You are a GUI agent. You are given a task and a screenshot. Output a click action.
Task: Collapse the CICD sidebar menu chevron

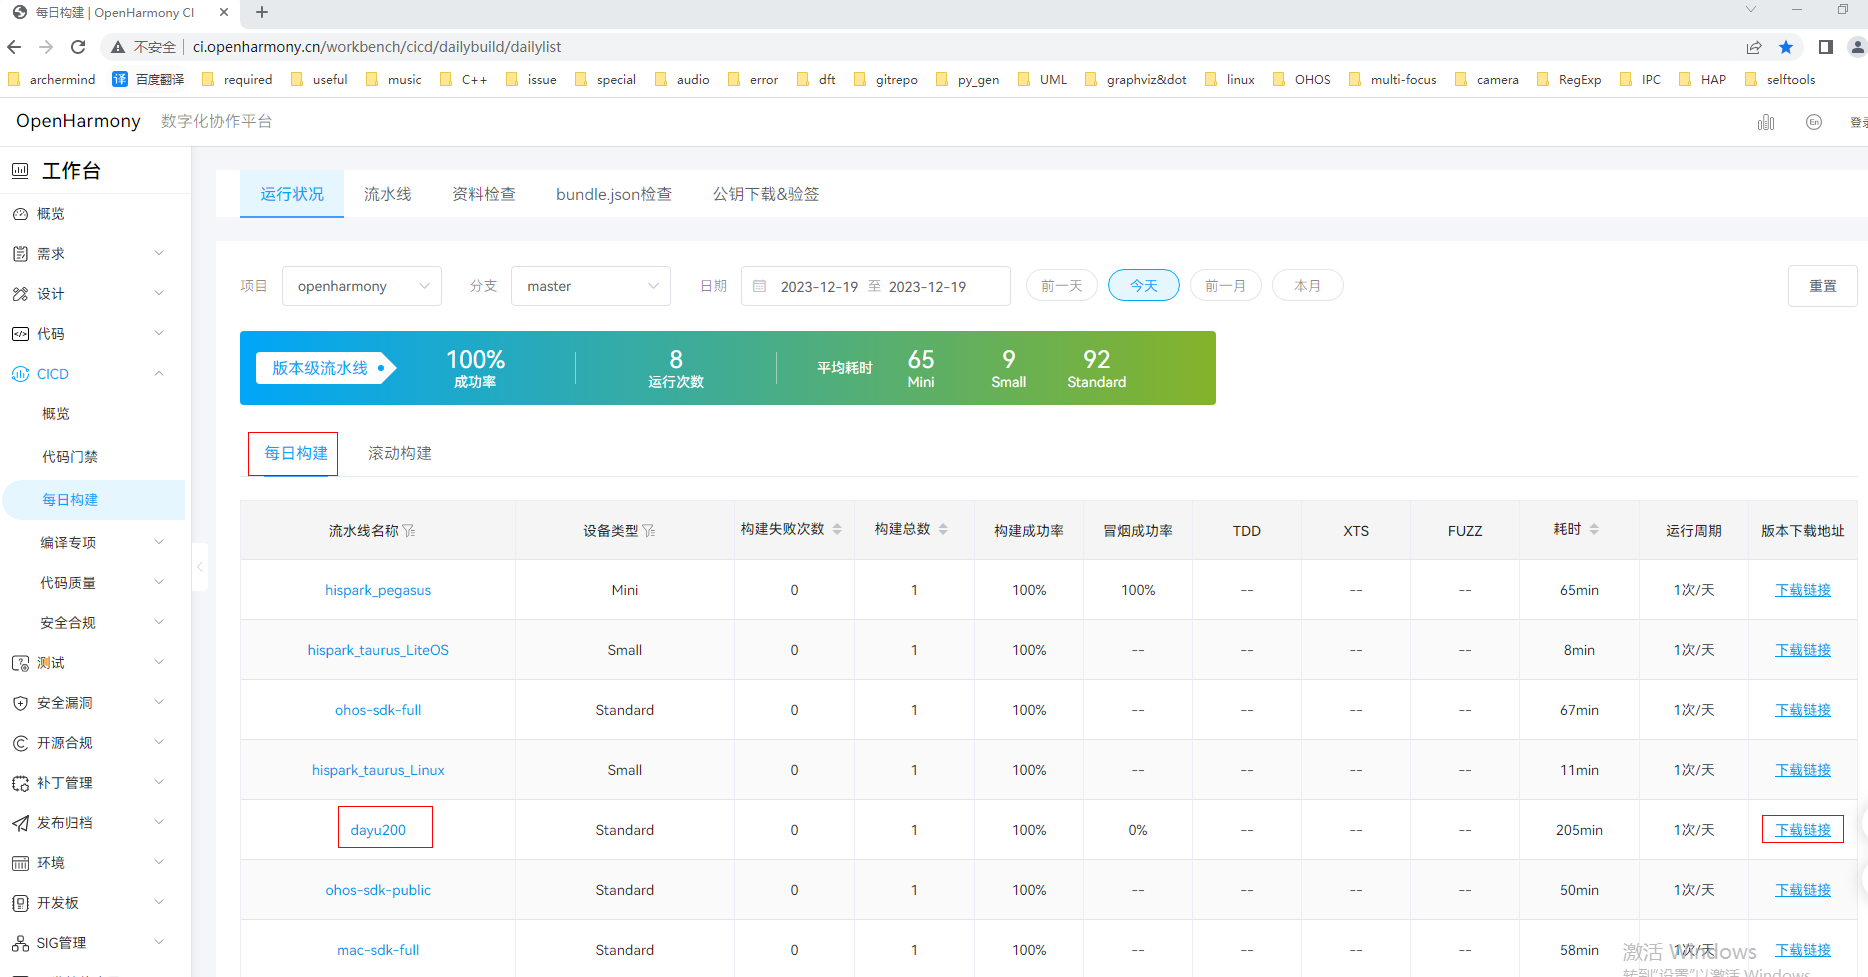(159, 373)
